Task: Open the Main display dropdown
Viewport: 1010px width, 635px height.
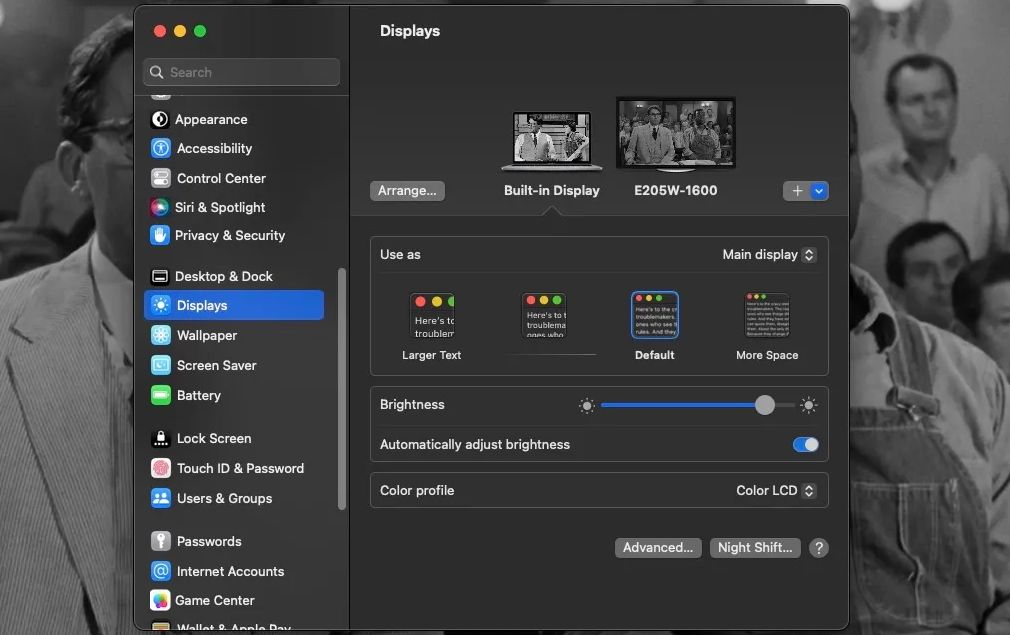Action: [x=768, y=254]
